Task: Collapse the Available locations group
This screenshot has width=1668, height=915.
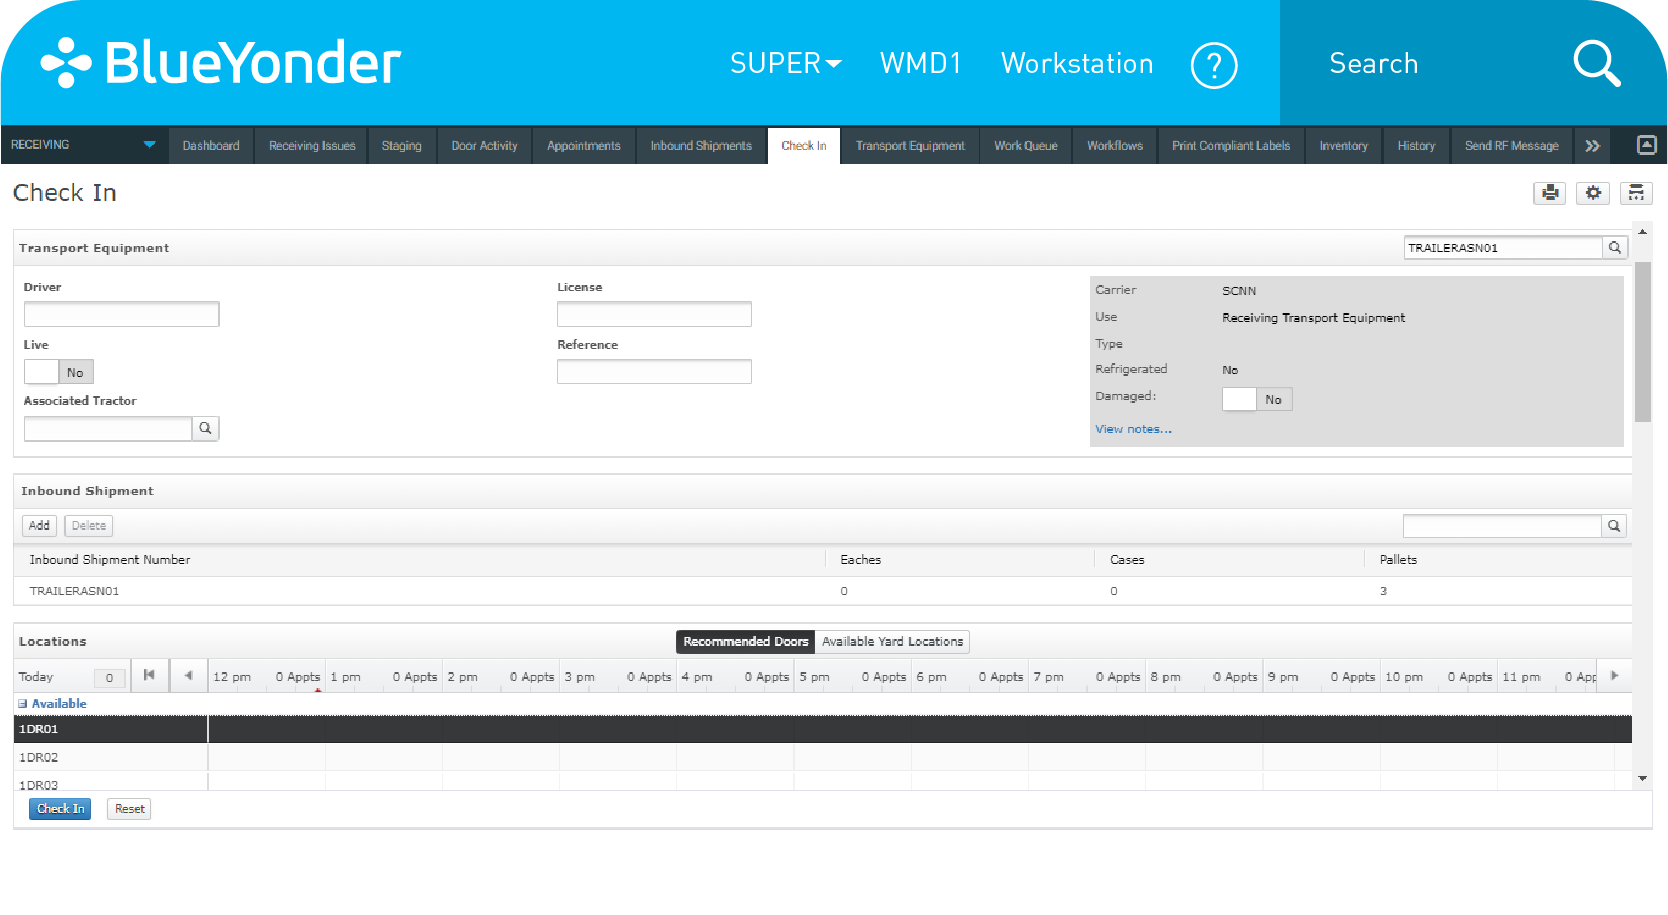Action: [23, 704]
